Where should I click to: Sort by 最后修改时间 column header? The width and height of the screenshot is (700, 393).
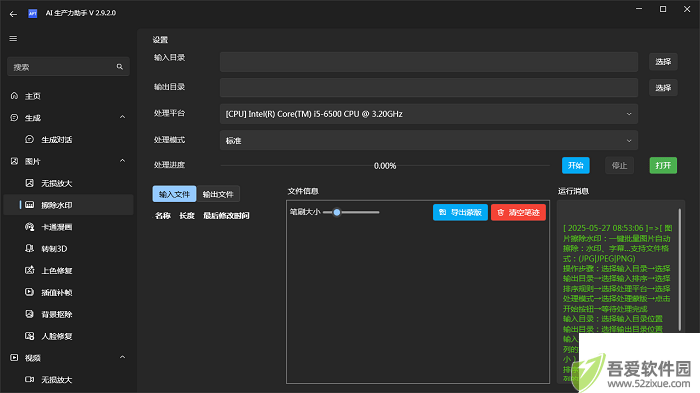pos(226,216)
